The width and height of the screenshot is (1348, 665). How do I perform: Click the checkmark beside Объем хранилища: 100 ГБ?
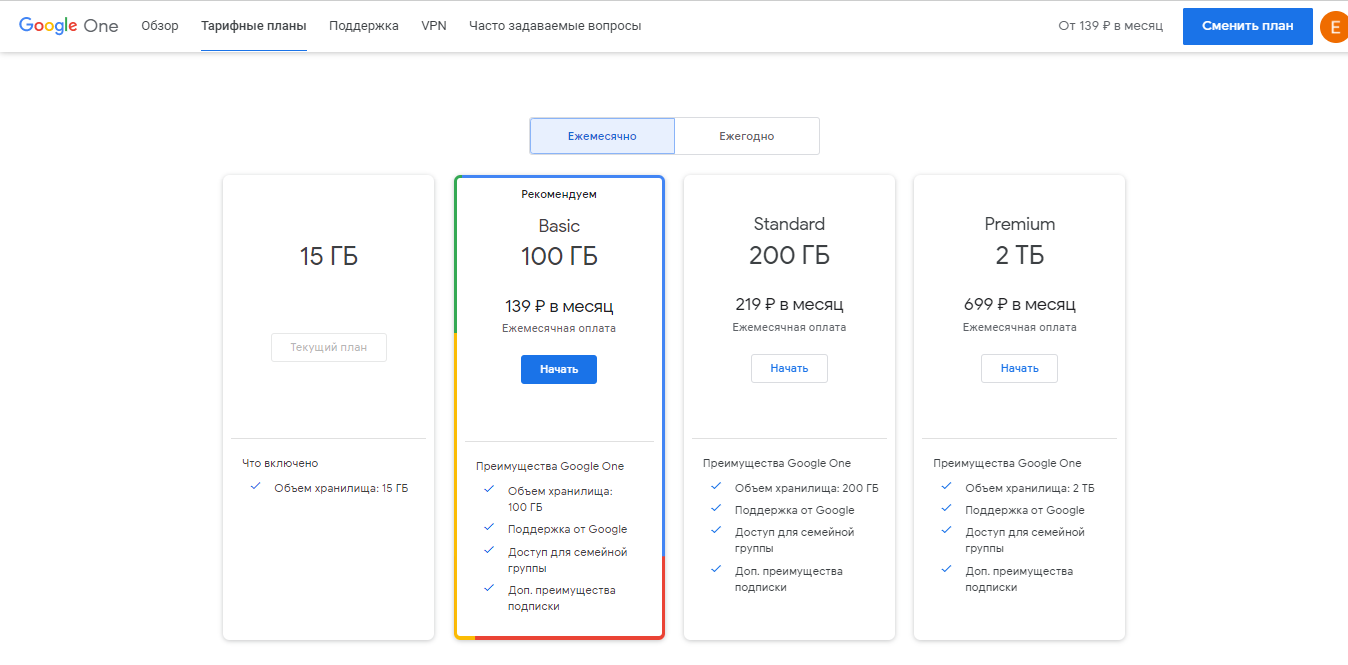click(489, 489)
